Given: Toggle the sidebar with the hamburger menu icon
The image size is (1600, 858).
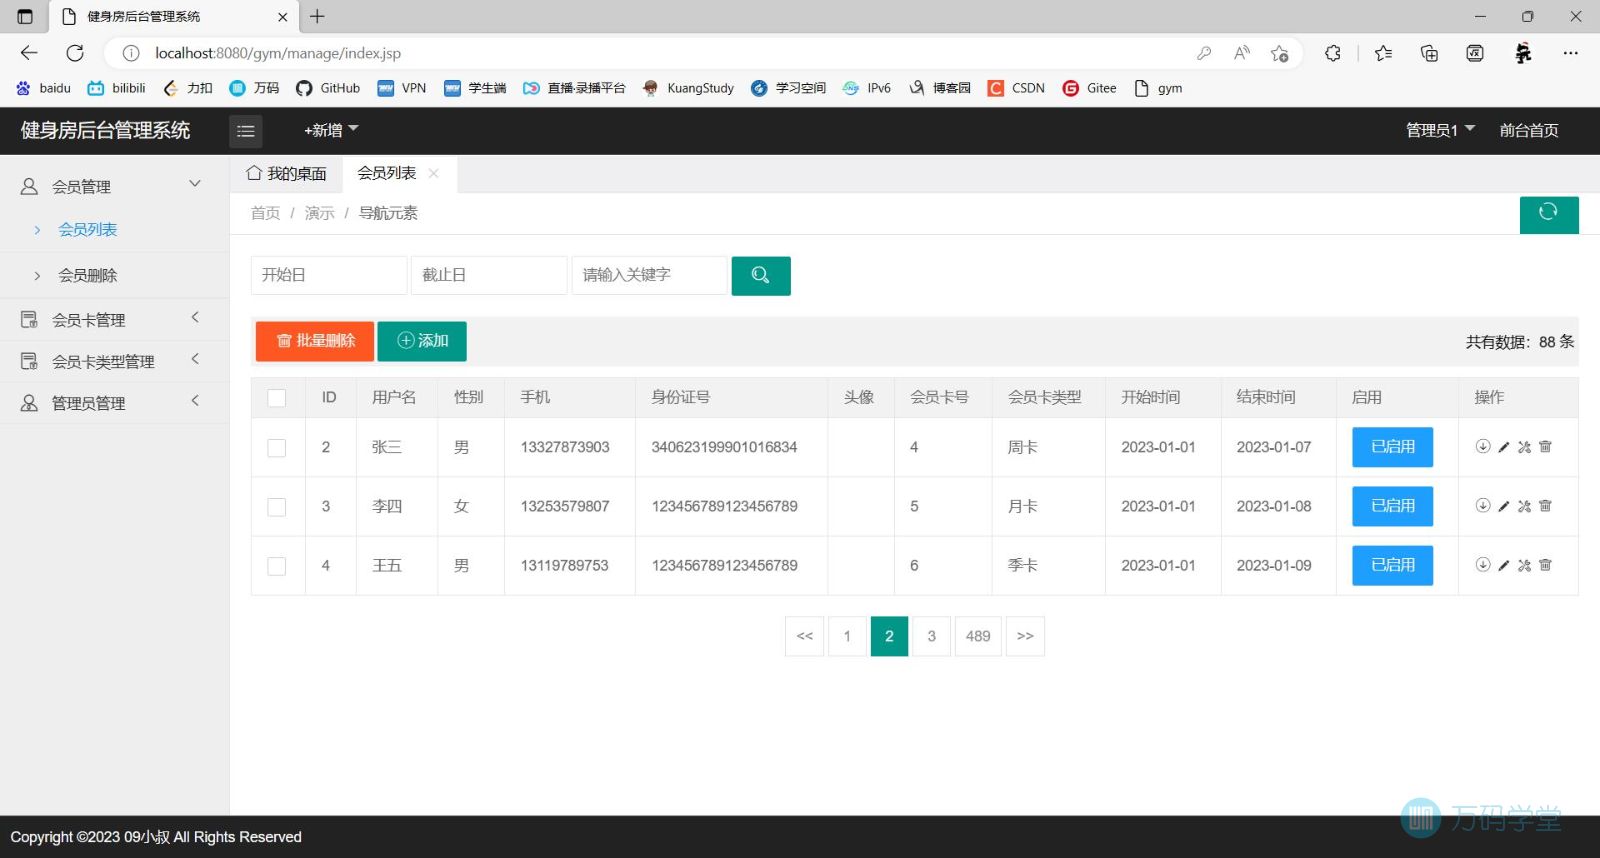Looking at the screenshot, I should (x=246, y=131).
